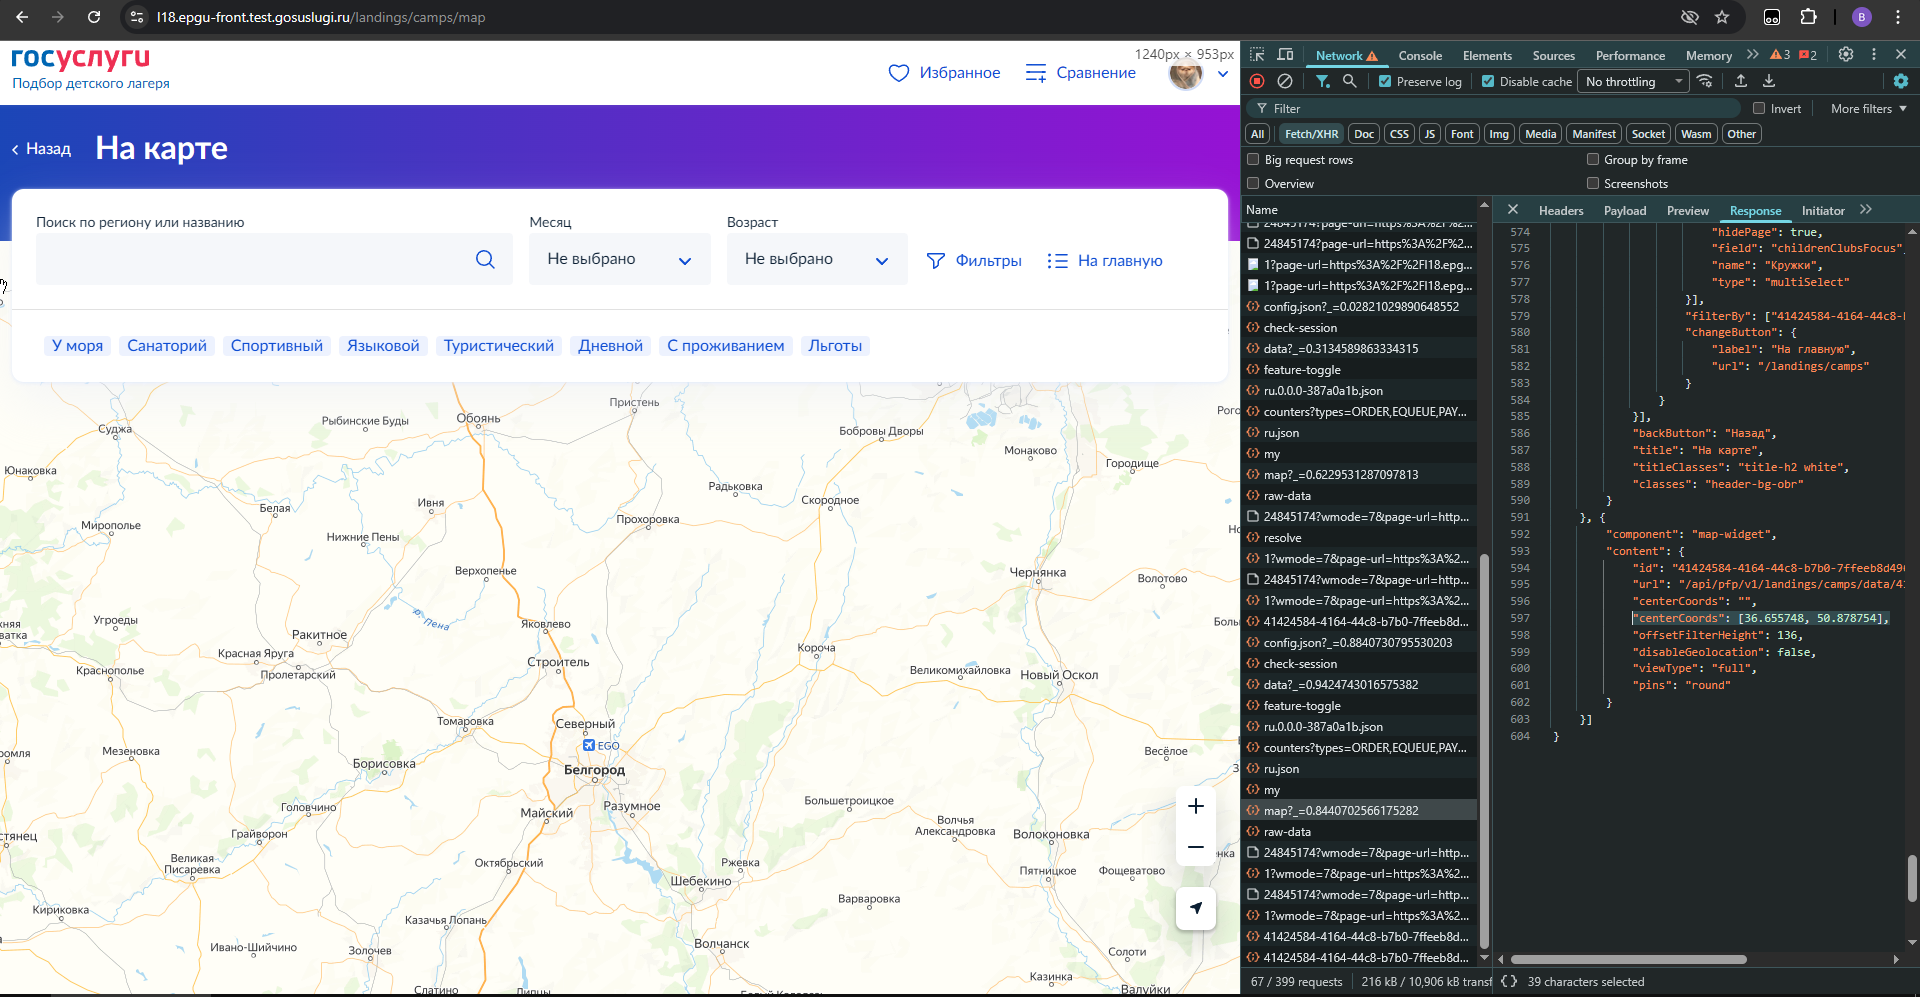Switch to the Console tab
This screenshot has height=997, width=1920.
[x=1420, y=56]
